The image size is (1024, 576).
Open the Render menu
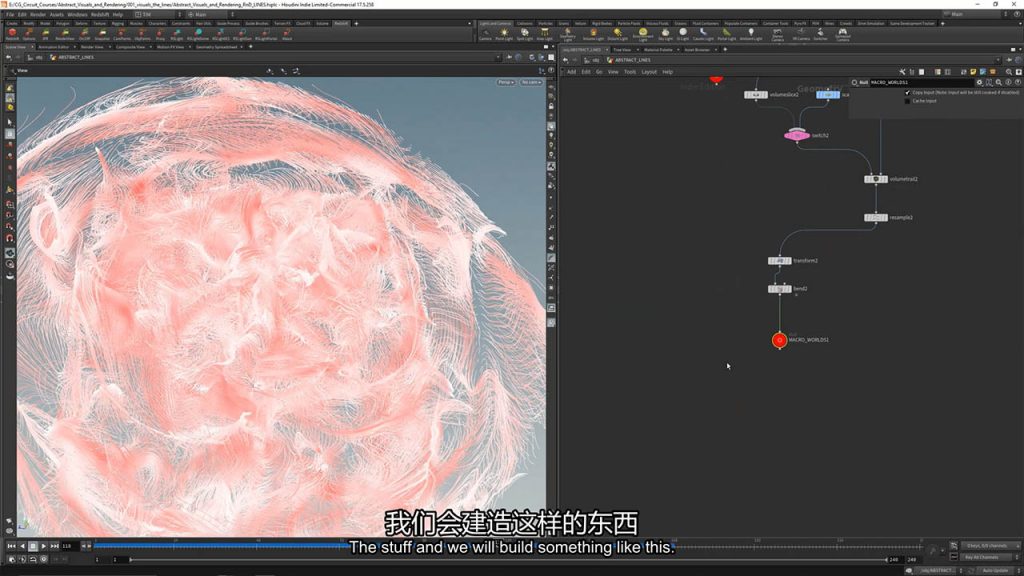38,14
